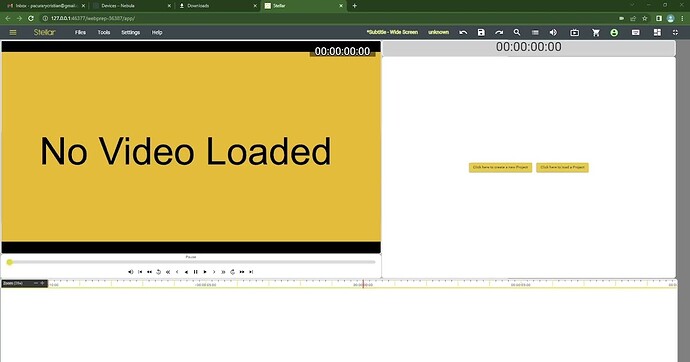Click the pause playback button
This screenshot has width=690, height=362.
pyautogui.click(x=195, y=272)
